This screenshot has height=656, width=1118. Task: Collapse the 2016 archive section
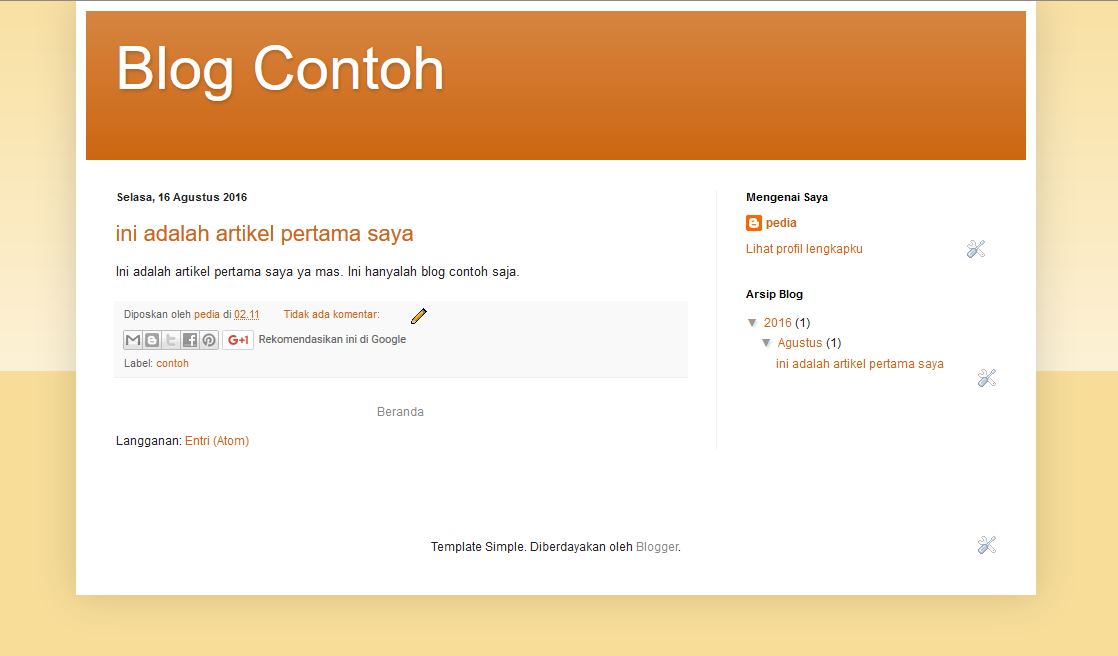tap(753, 323)
